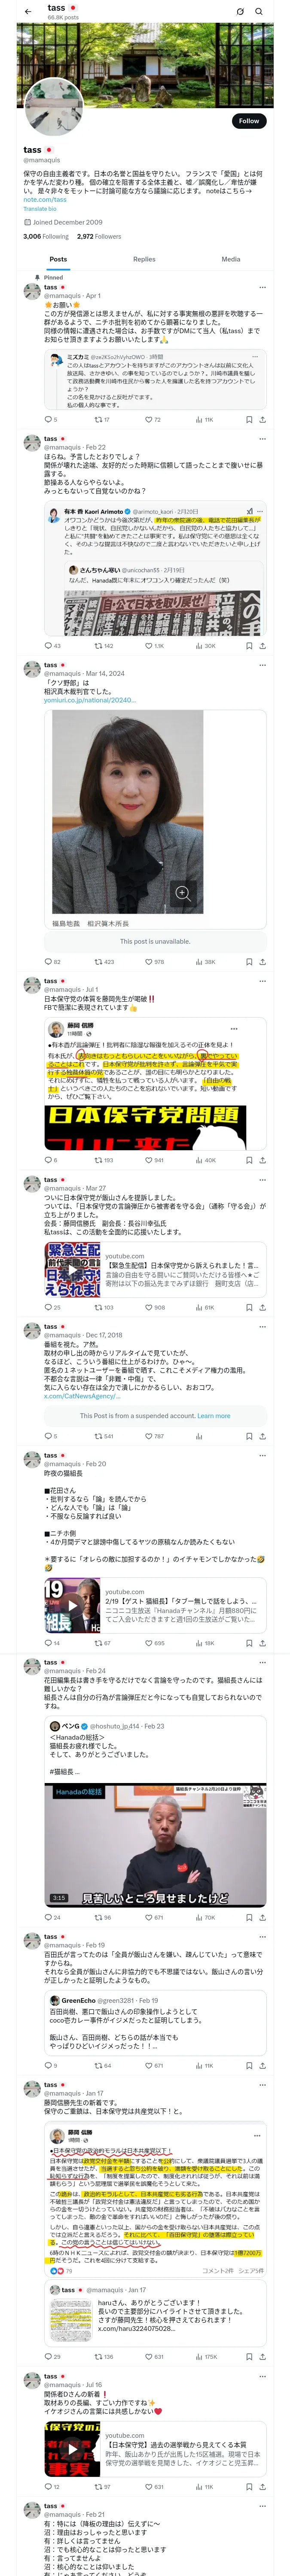Viewport: 290px width, 2576px height.
Task: Bookmark the pinned Apr 1 post
Action: (x=249, y=420)
